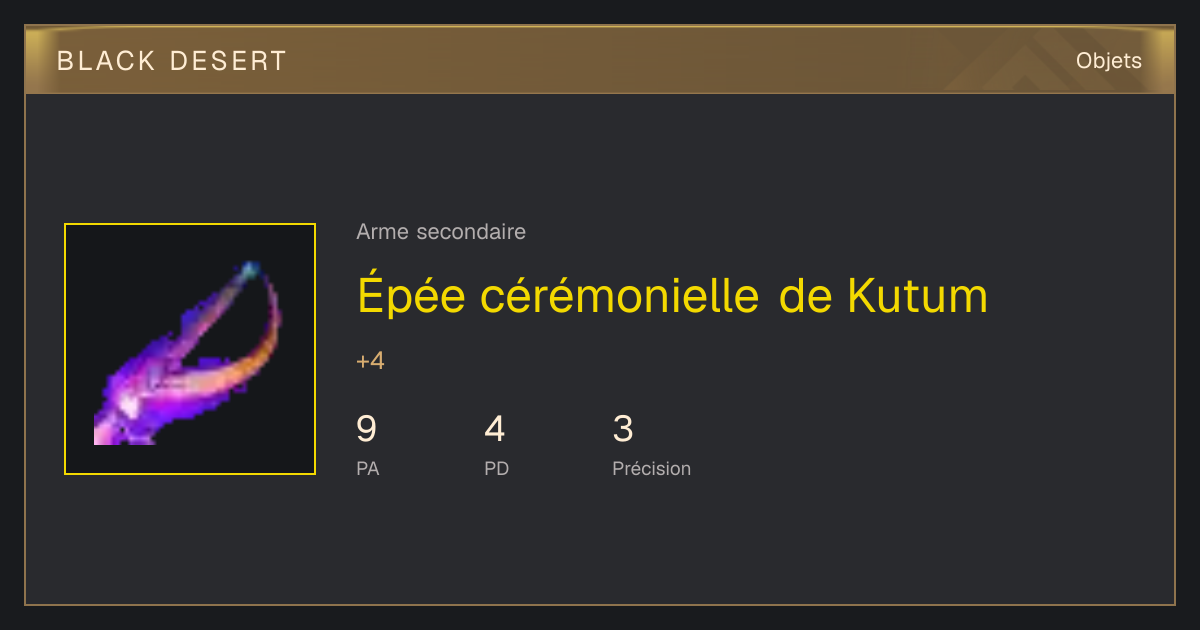
Task: Select the +4 enhancement level
Action: pyautogui.click(x=370, y=361)
